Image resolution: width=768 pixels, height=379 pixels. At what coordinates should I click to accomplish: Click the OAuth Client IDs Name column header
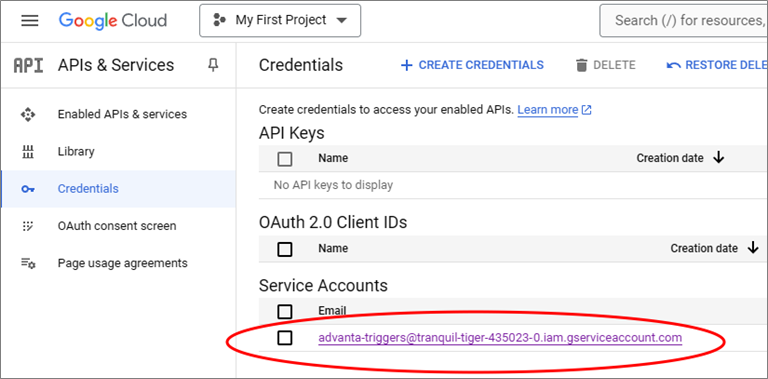(x=333, y=248)
